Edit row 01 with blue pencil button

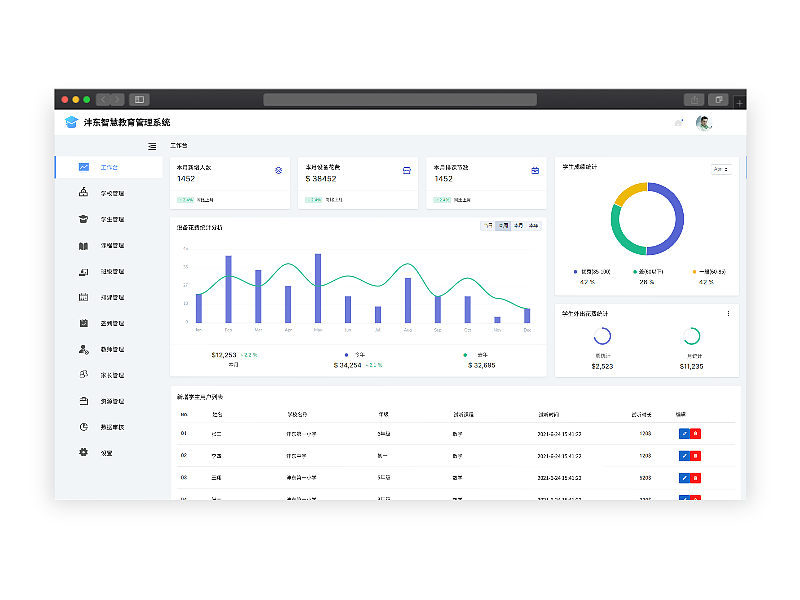pos(684,434)
